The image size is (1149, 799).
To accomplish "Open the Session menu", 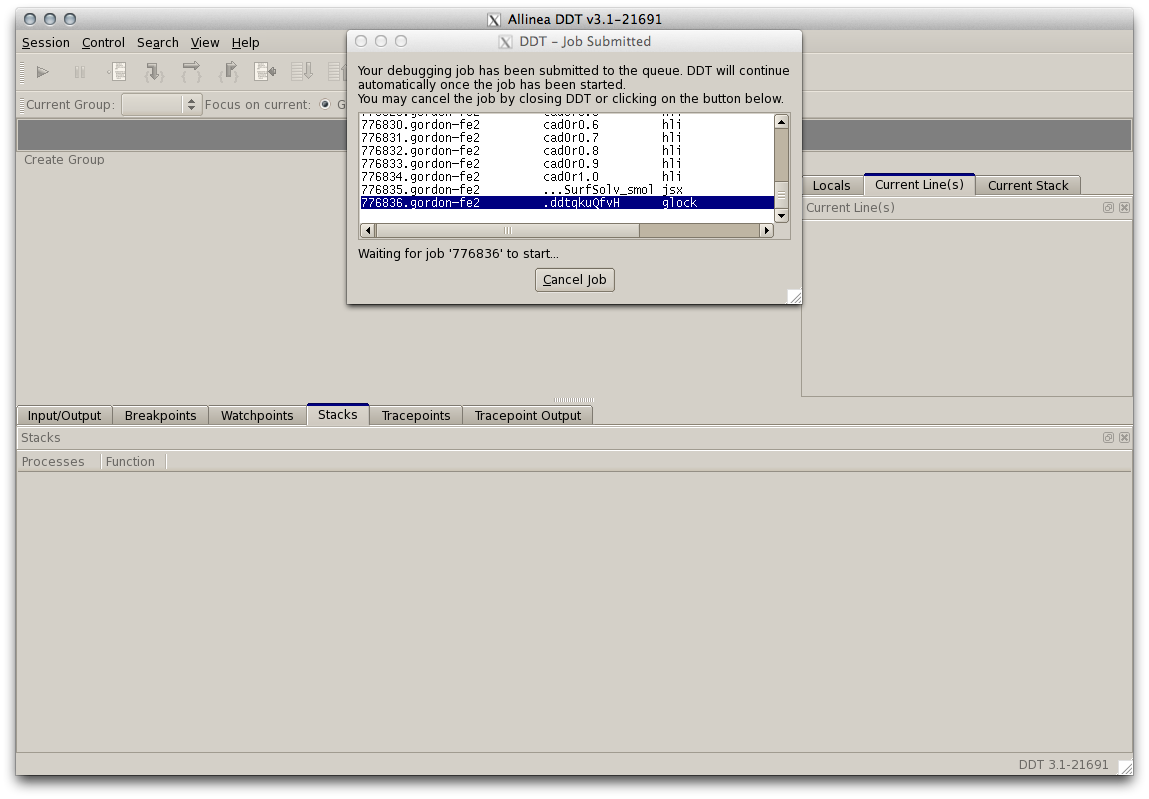I will coord(45,43).
